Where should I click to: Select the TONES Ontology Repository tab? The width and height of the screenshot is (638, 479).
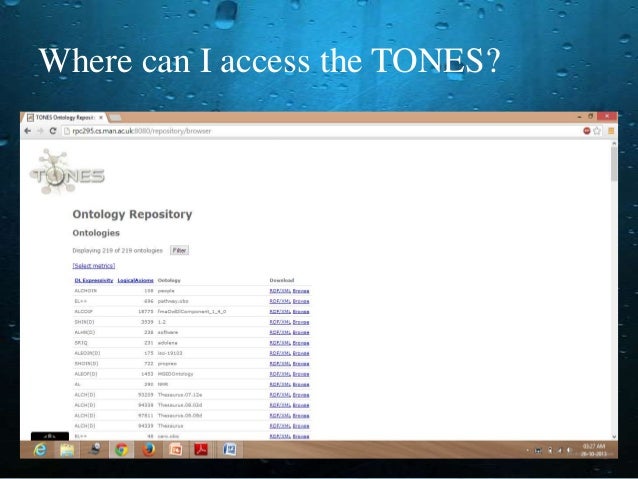pos(64,118)
